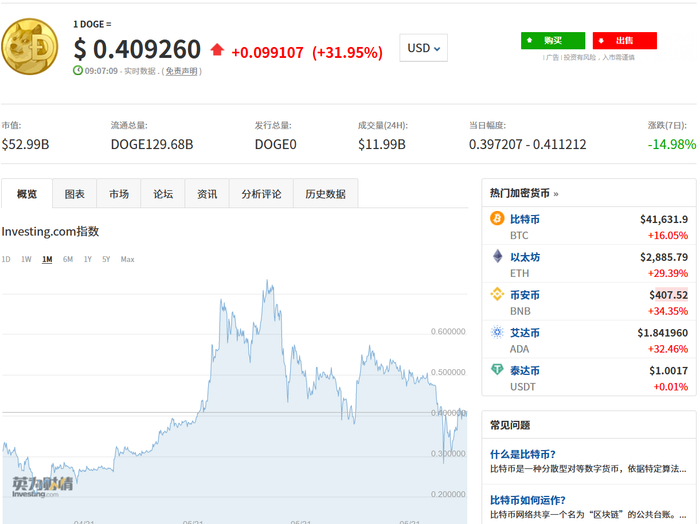
Task: Click the +16.05% BTC change
Action: click(x=668, y=235)
